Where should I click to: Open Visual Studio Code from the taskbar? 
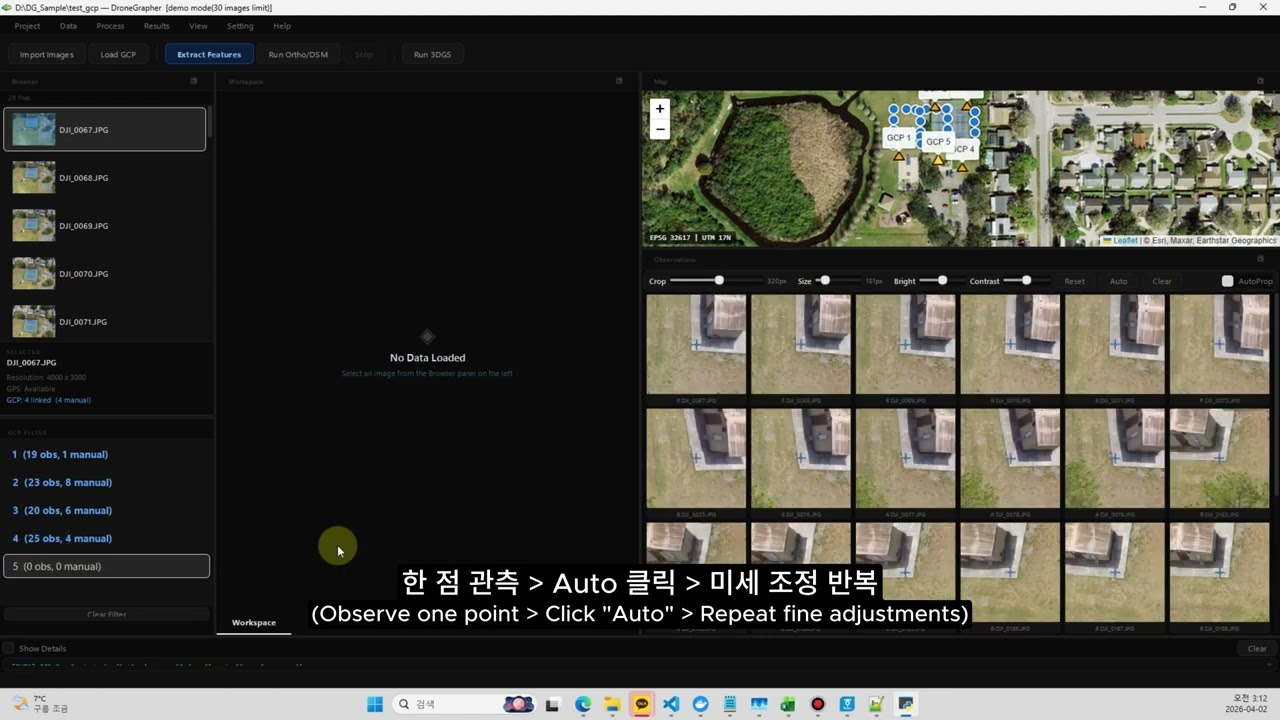[671, 704]
